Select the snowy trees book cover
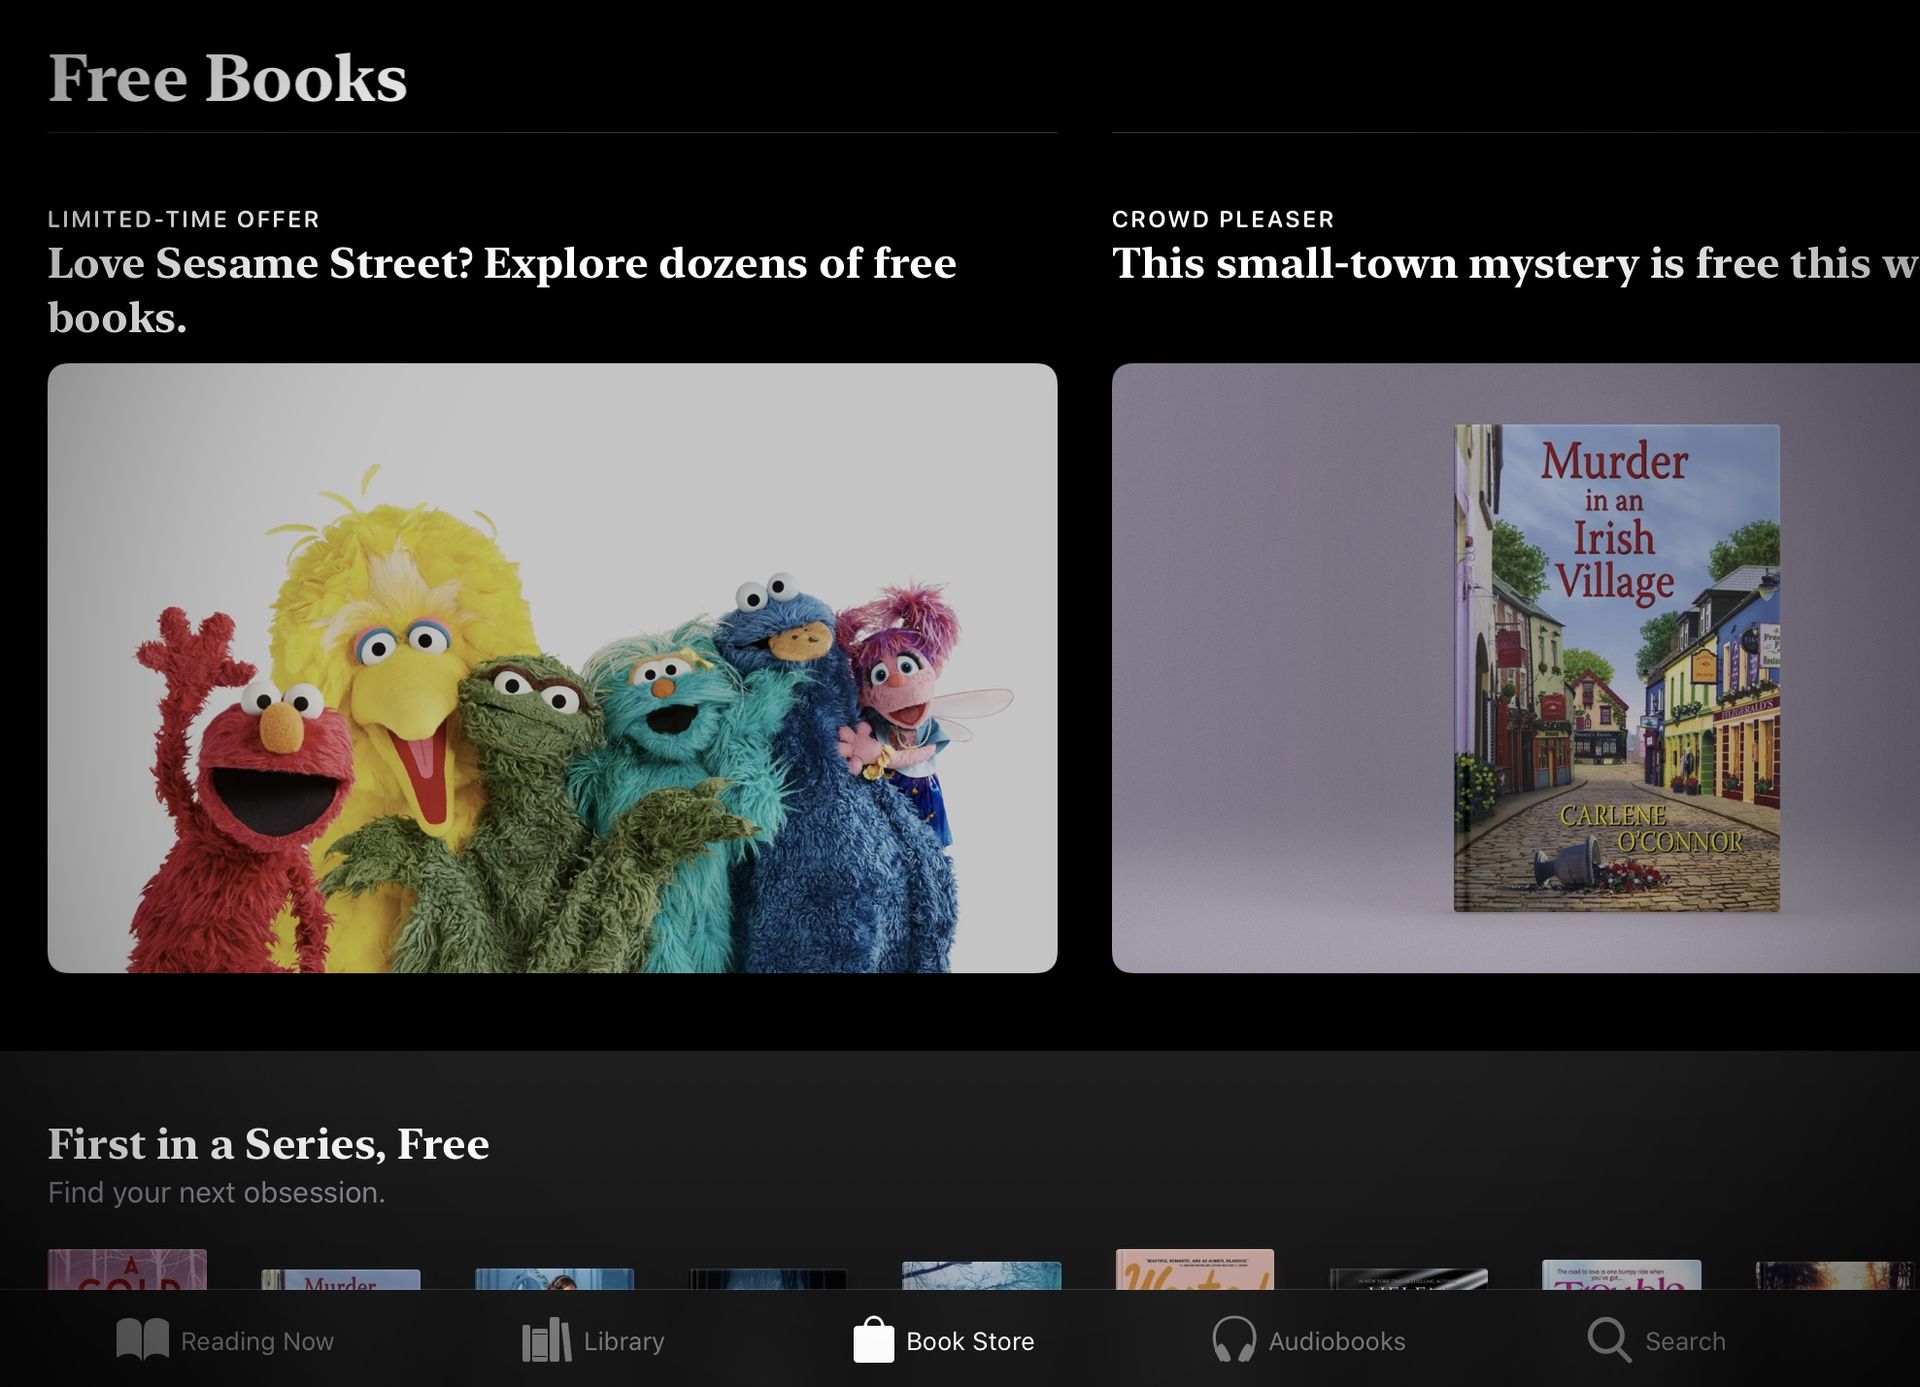This screenshot has height=1387, width=1920. [981, 1275]
